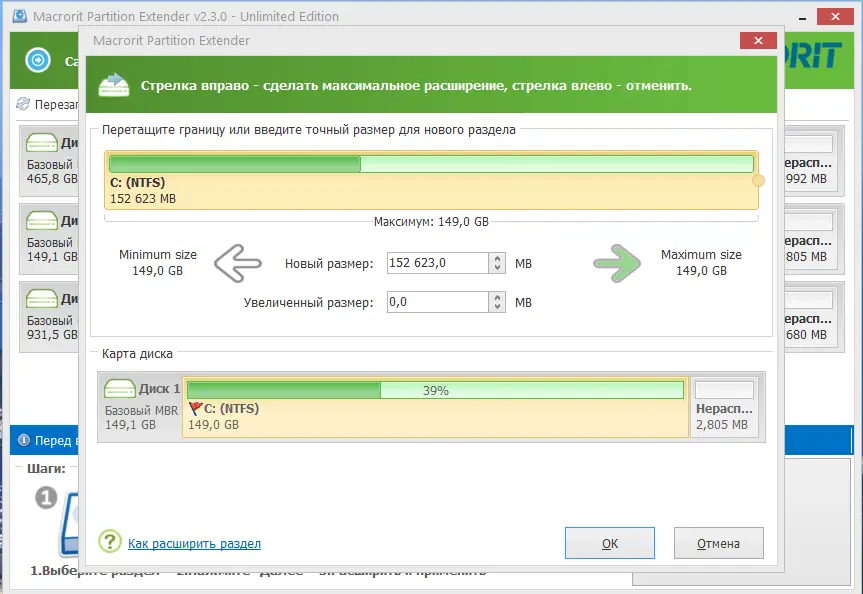Click the refresh icon next to Перезагрузить

(23, 104)
